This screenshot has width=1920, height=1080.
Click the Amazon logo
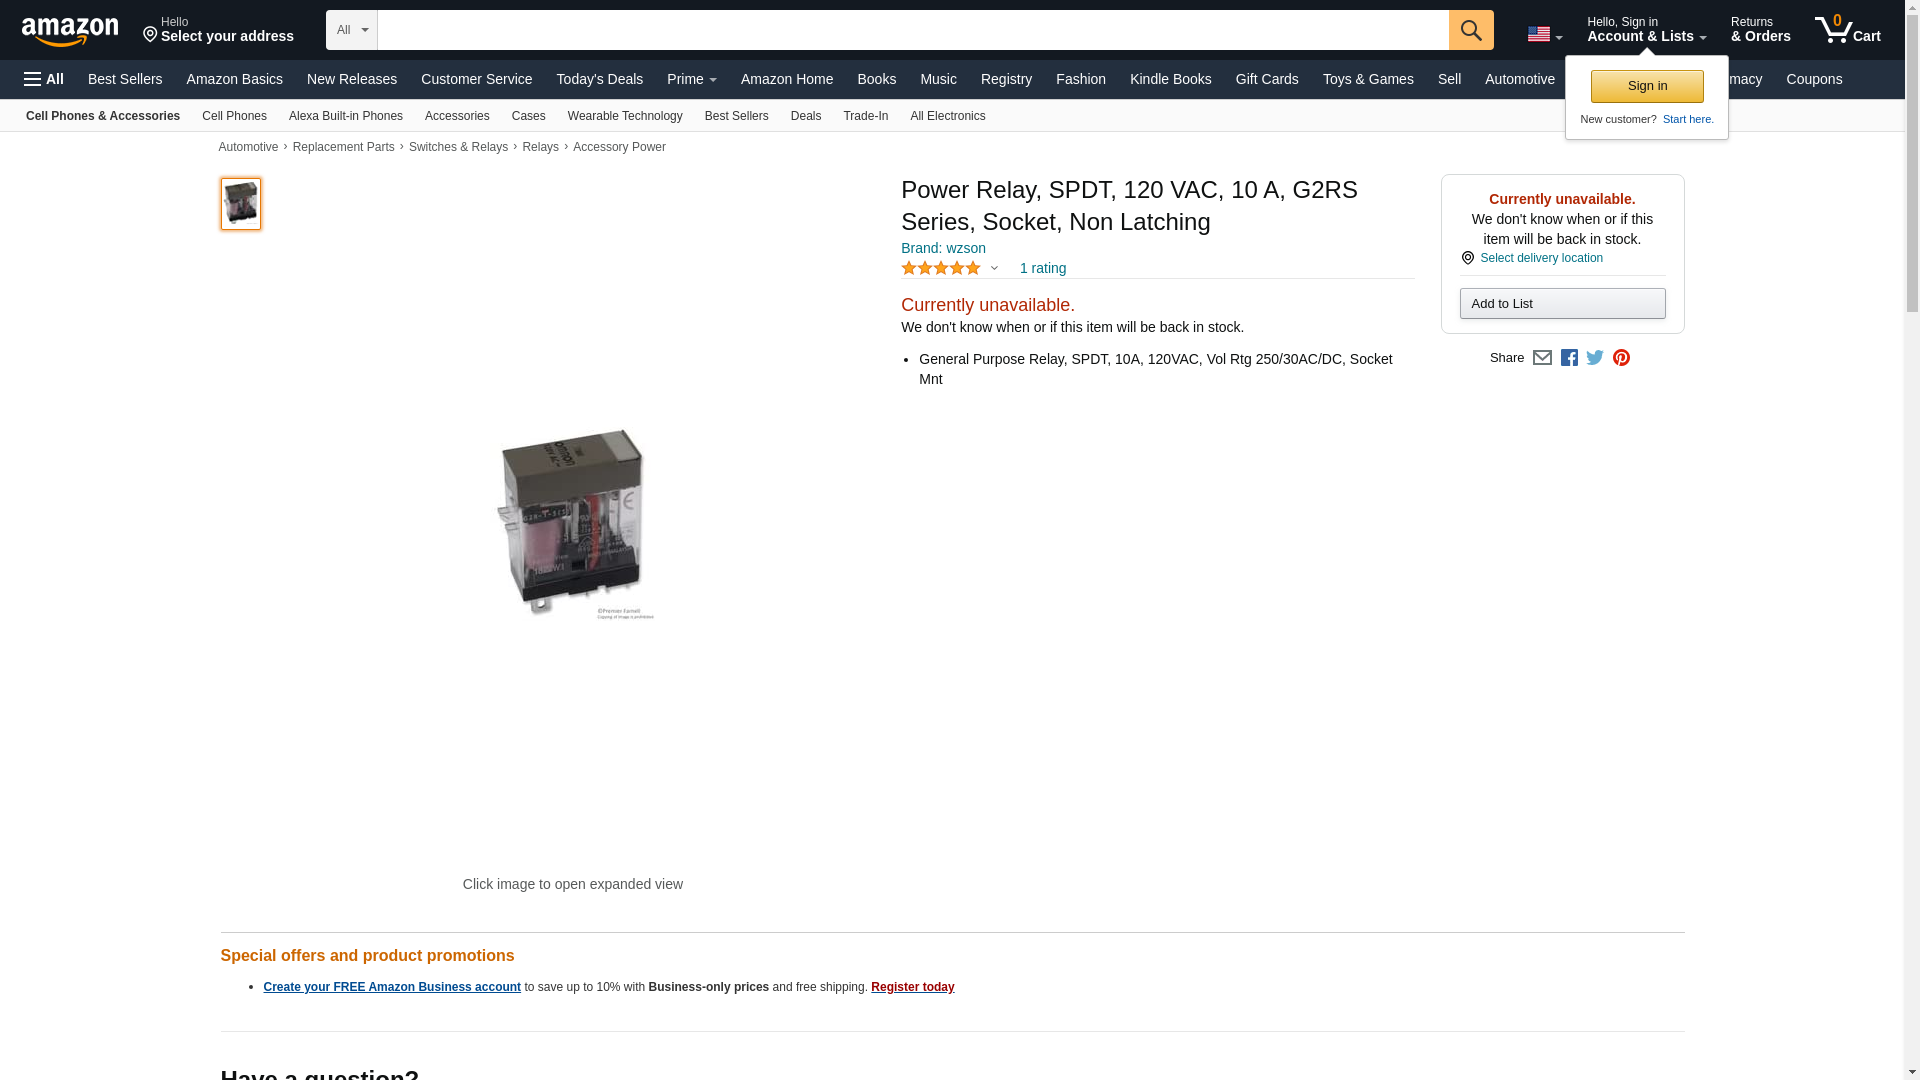pyautogui.click(x=70, y=31)
